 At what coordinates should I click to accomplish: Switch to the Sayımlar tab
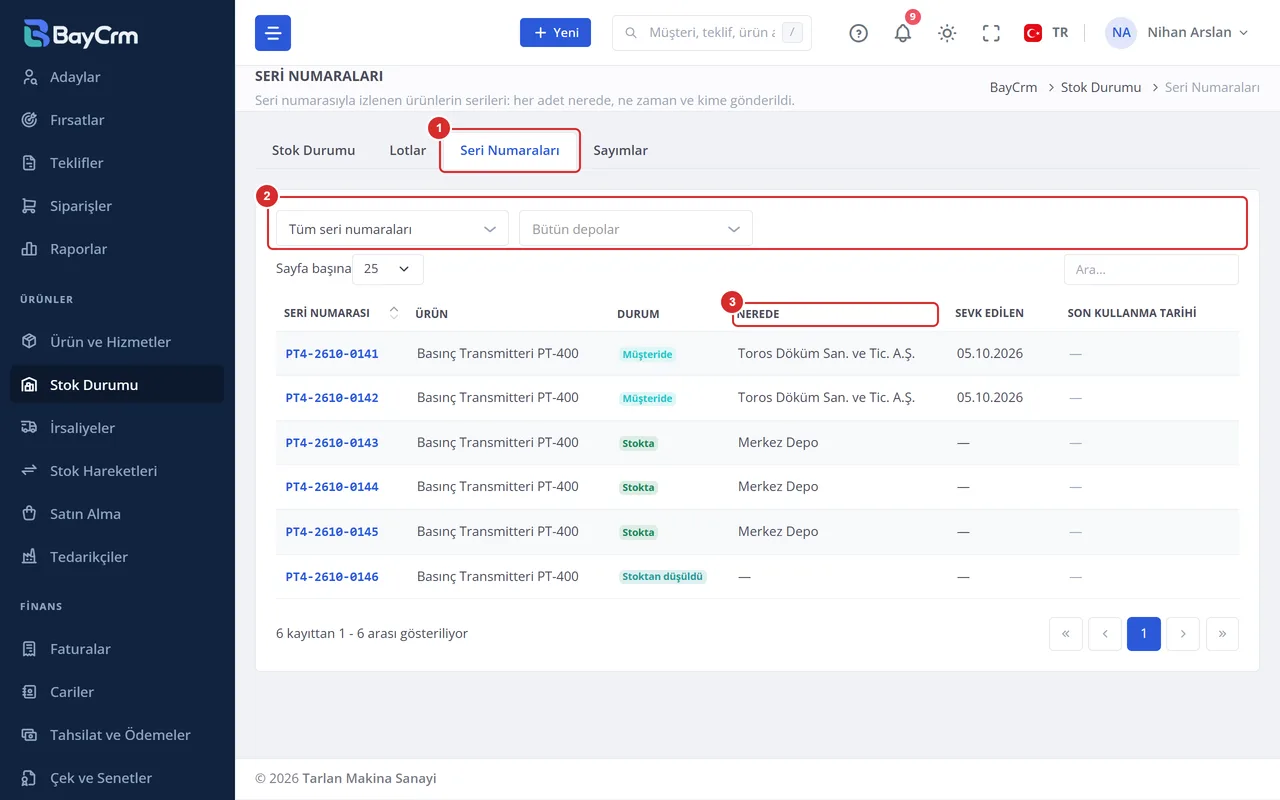coord(621,151)
